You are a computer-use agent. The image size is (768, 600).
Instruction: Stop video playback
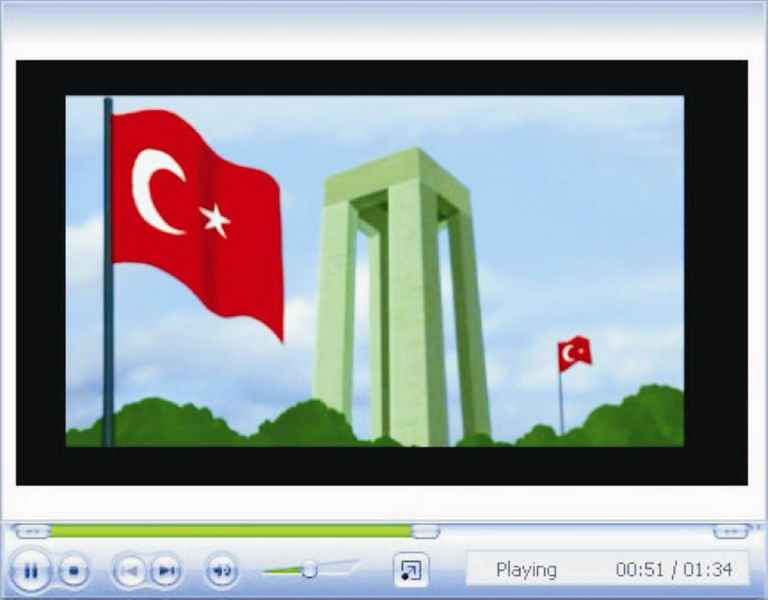click(x=73, y=571)
